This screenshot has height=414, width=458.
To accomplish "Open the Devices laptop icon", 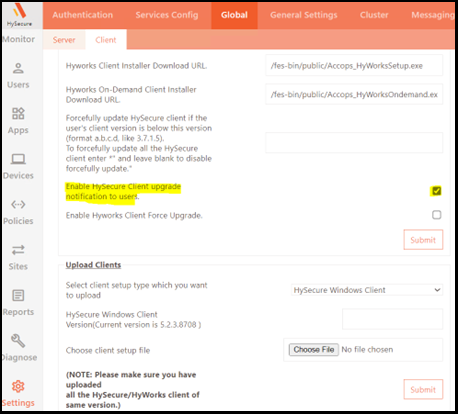I will 18,159.
